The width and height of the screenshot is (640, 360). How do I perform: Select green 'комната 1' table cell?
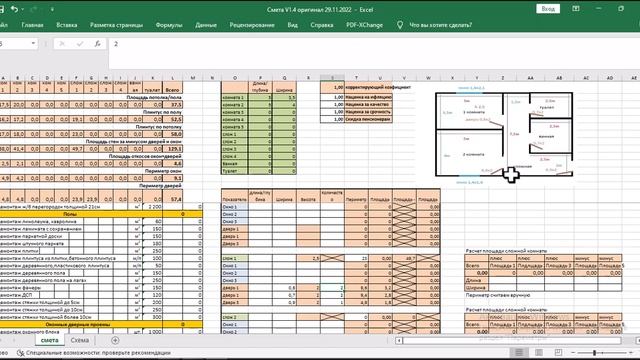pyautogui.click(x=235, y=98)
